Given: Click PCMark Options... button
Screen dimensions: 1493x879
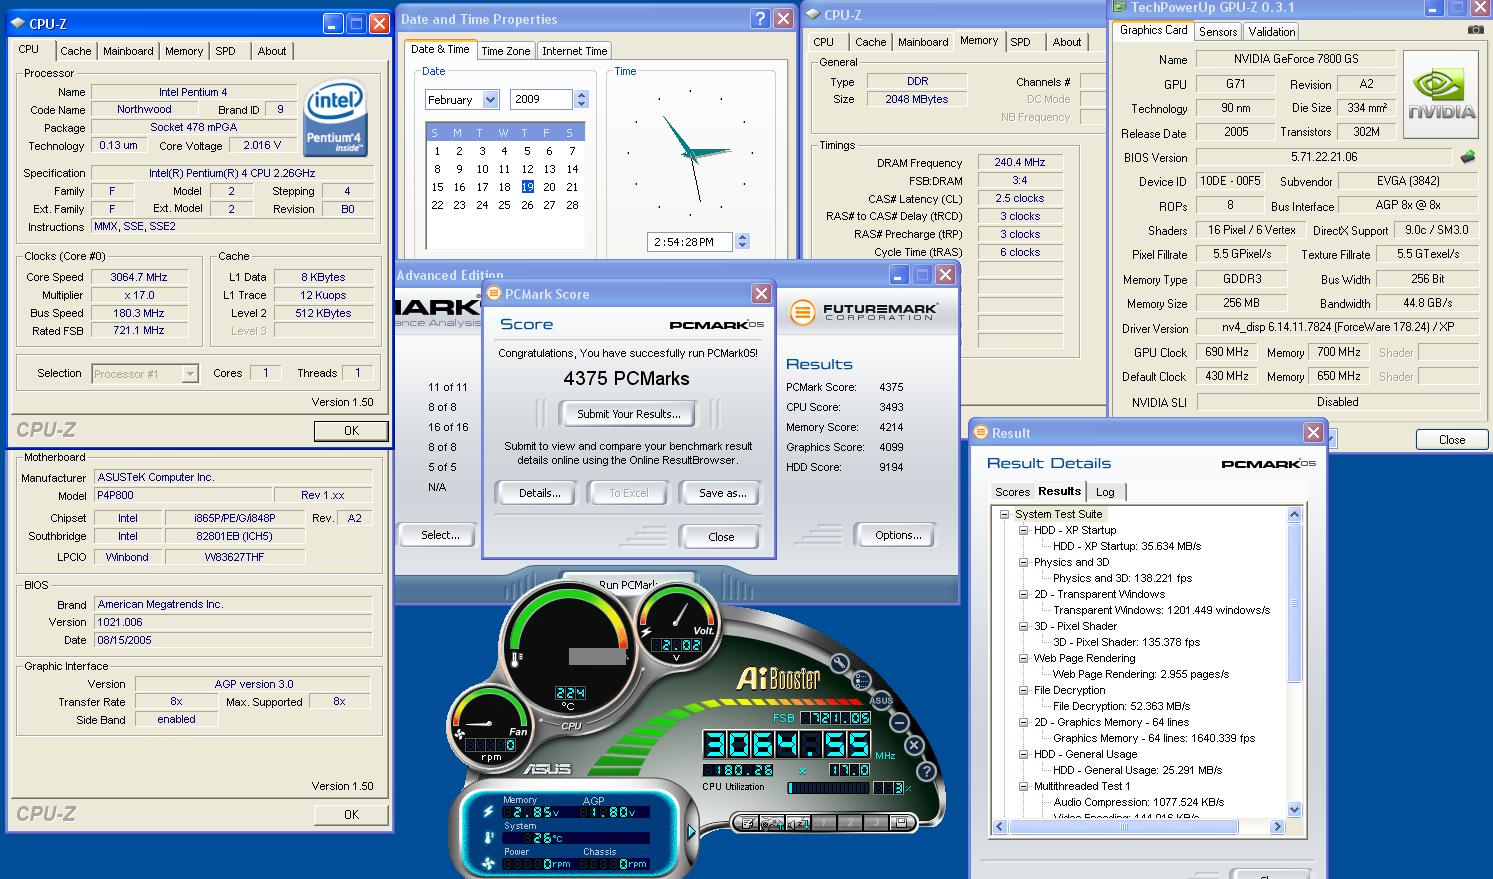Looking at the screenshot, I should (898, 535).
